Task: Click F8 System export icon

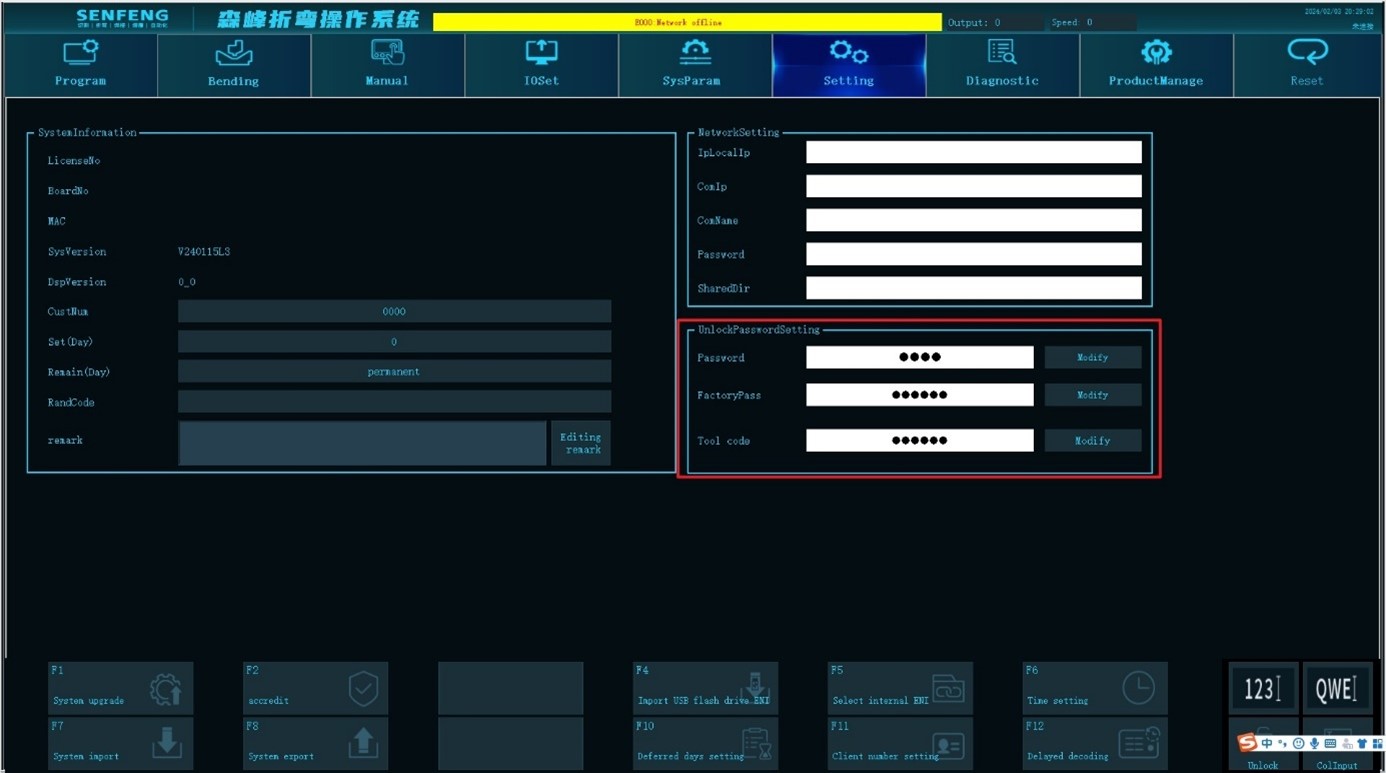Action: coord(362,743)
